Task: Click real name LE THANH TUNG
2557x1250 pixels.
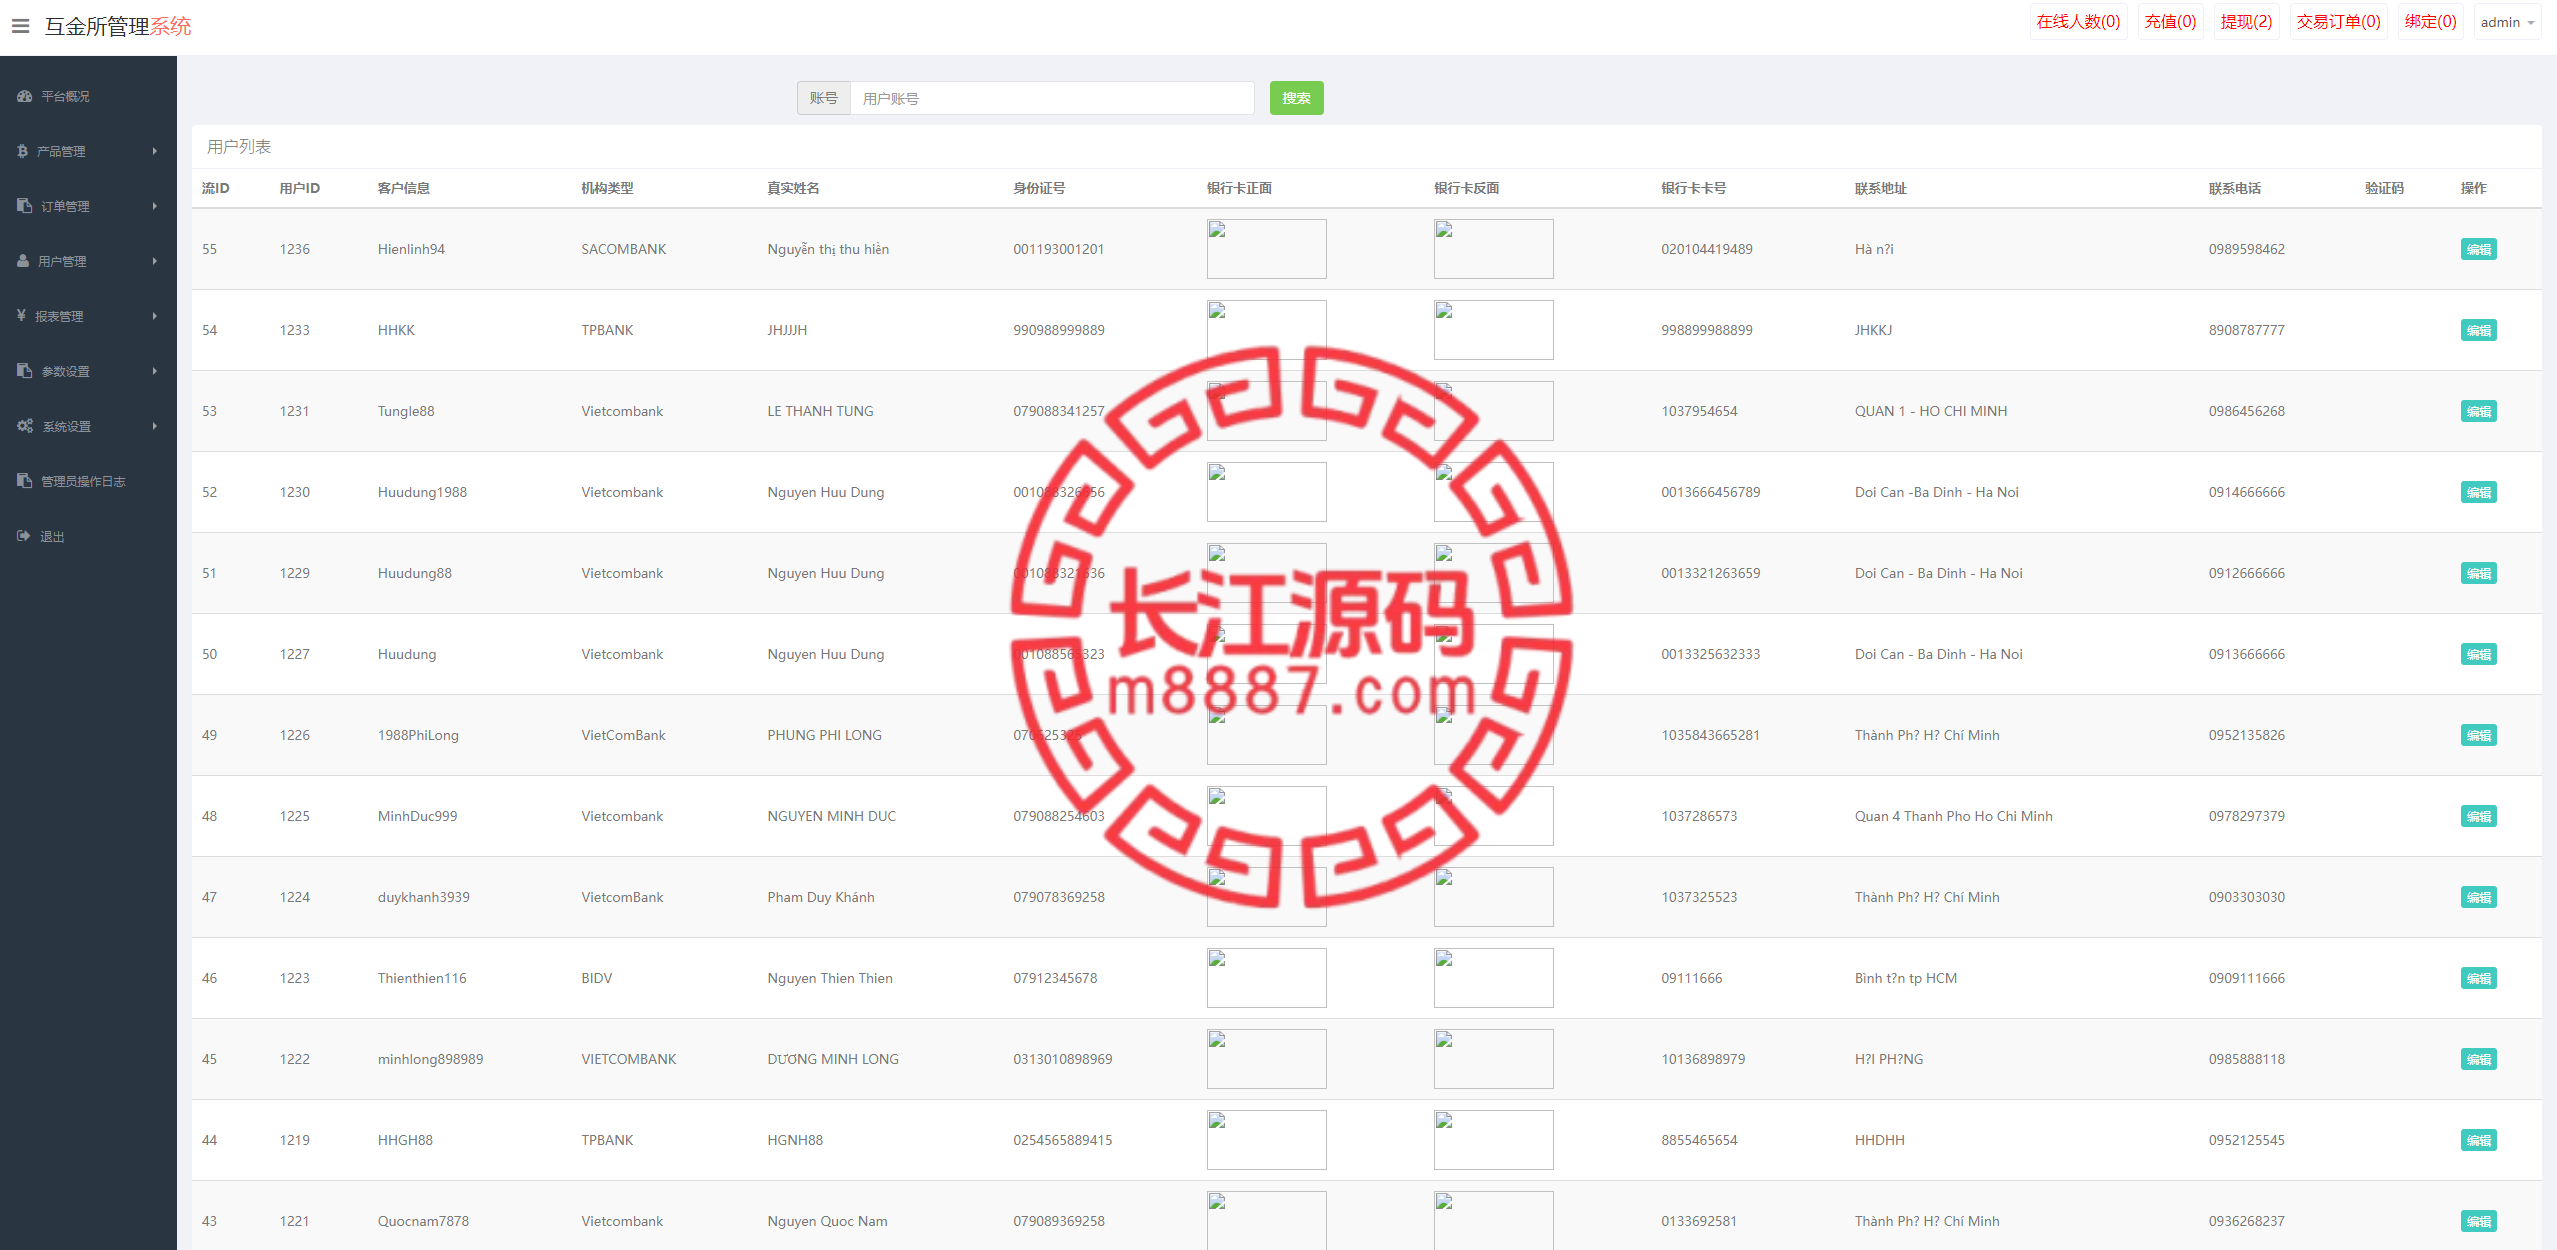Action: 820,411
